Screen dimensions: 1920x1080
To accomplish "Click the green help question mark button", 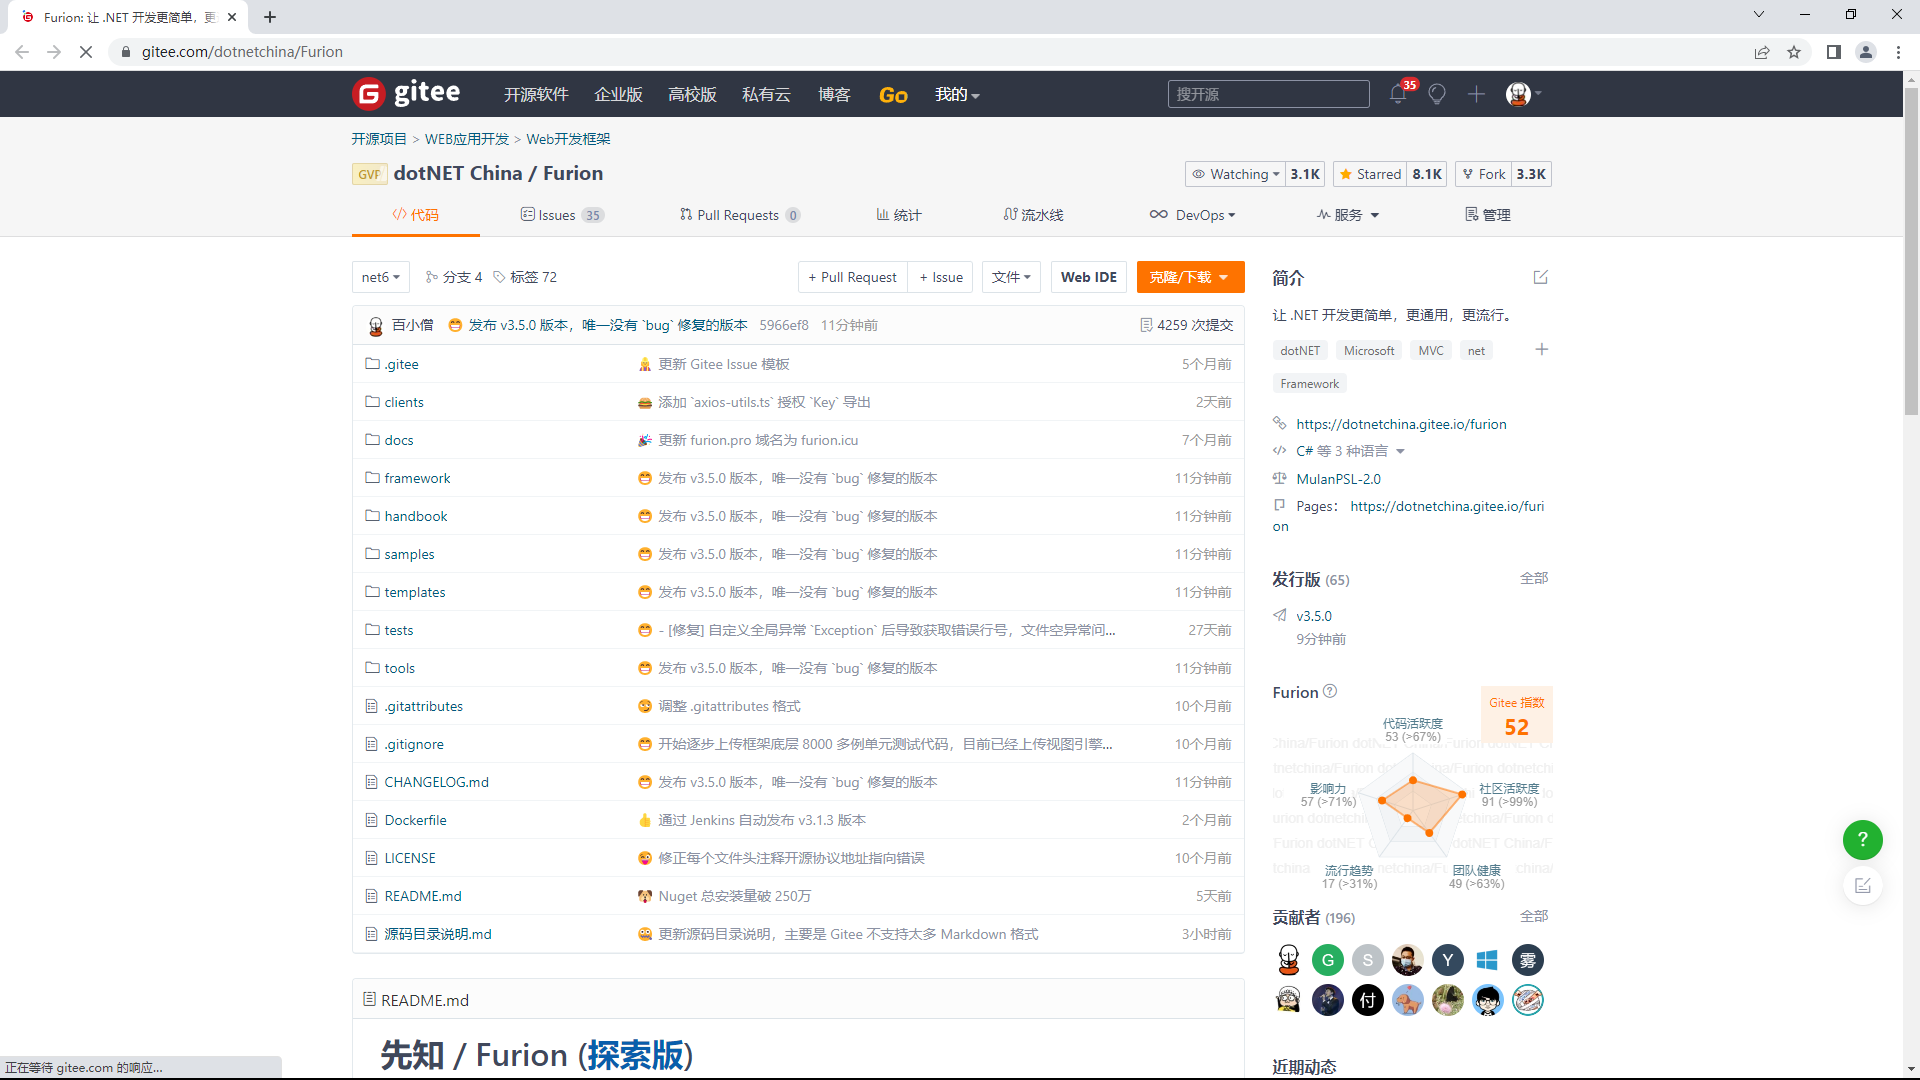I will (1862, 840).
